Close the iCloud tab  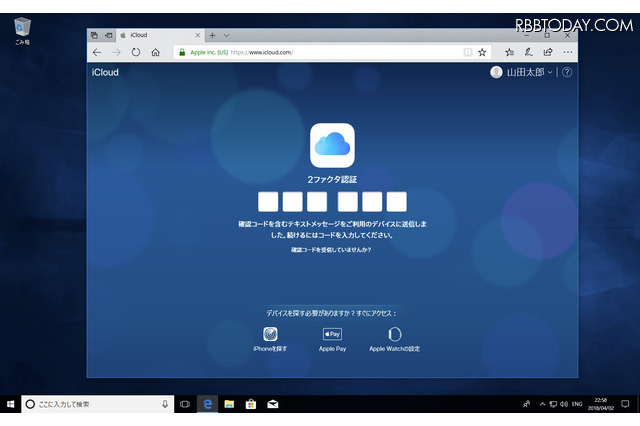click(x=198, y=36)
